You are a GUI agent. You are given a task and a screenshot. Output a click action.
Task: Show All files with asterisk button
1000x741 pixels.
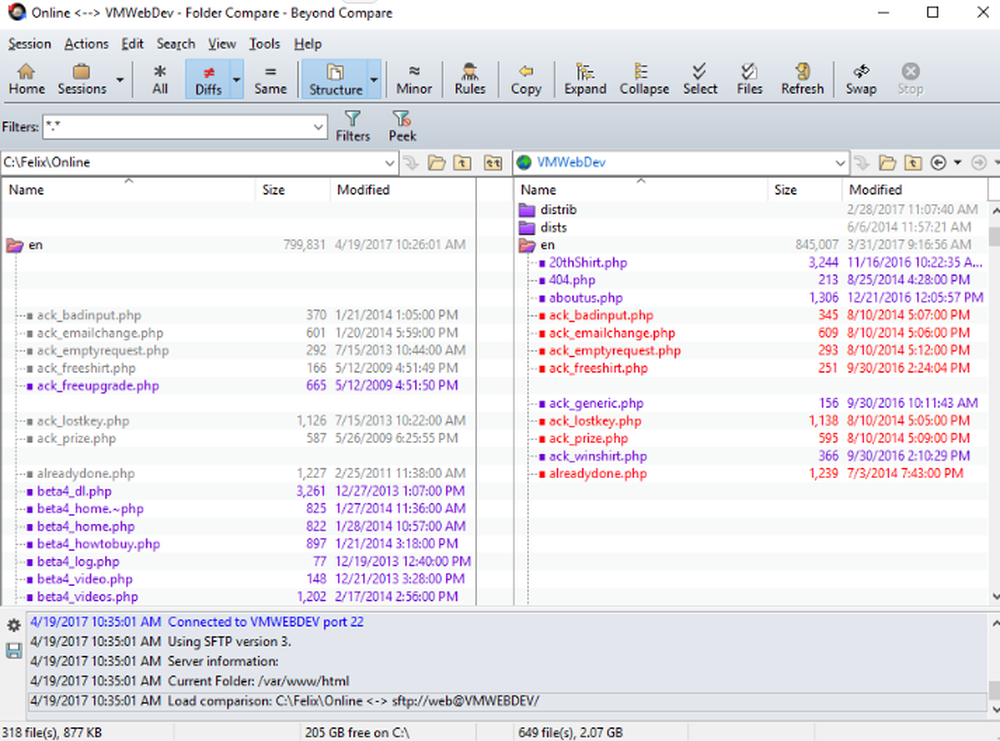click(160, 79)
